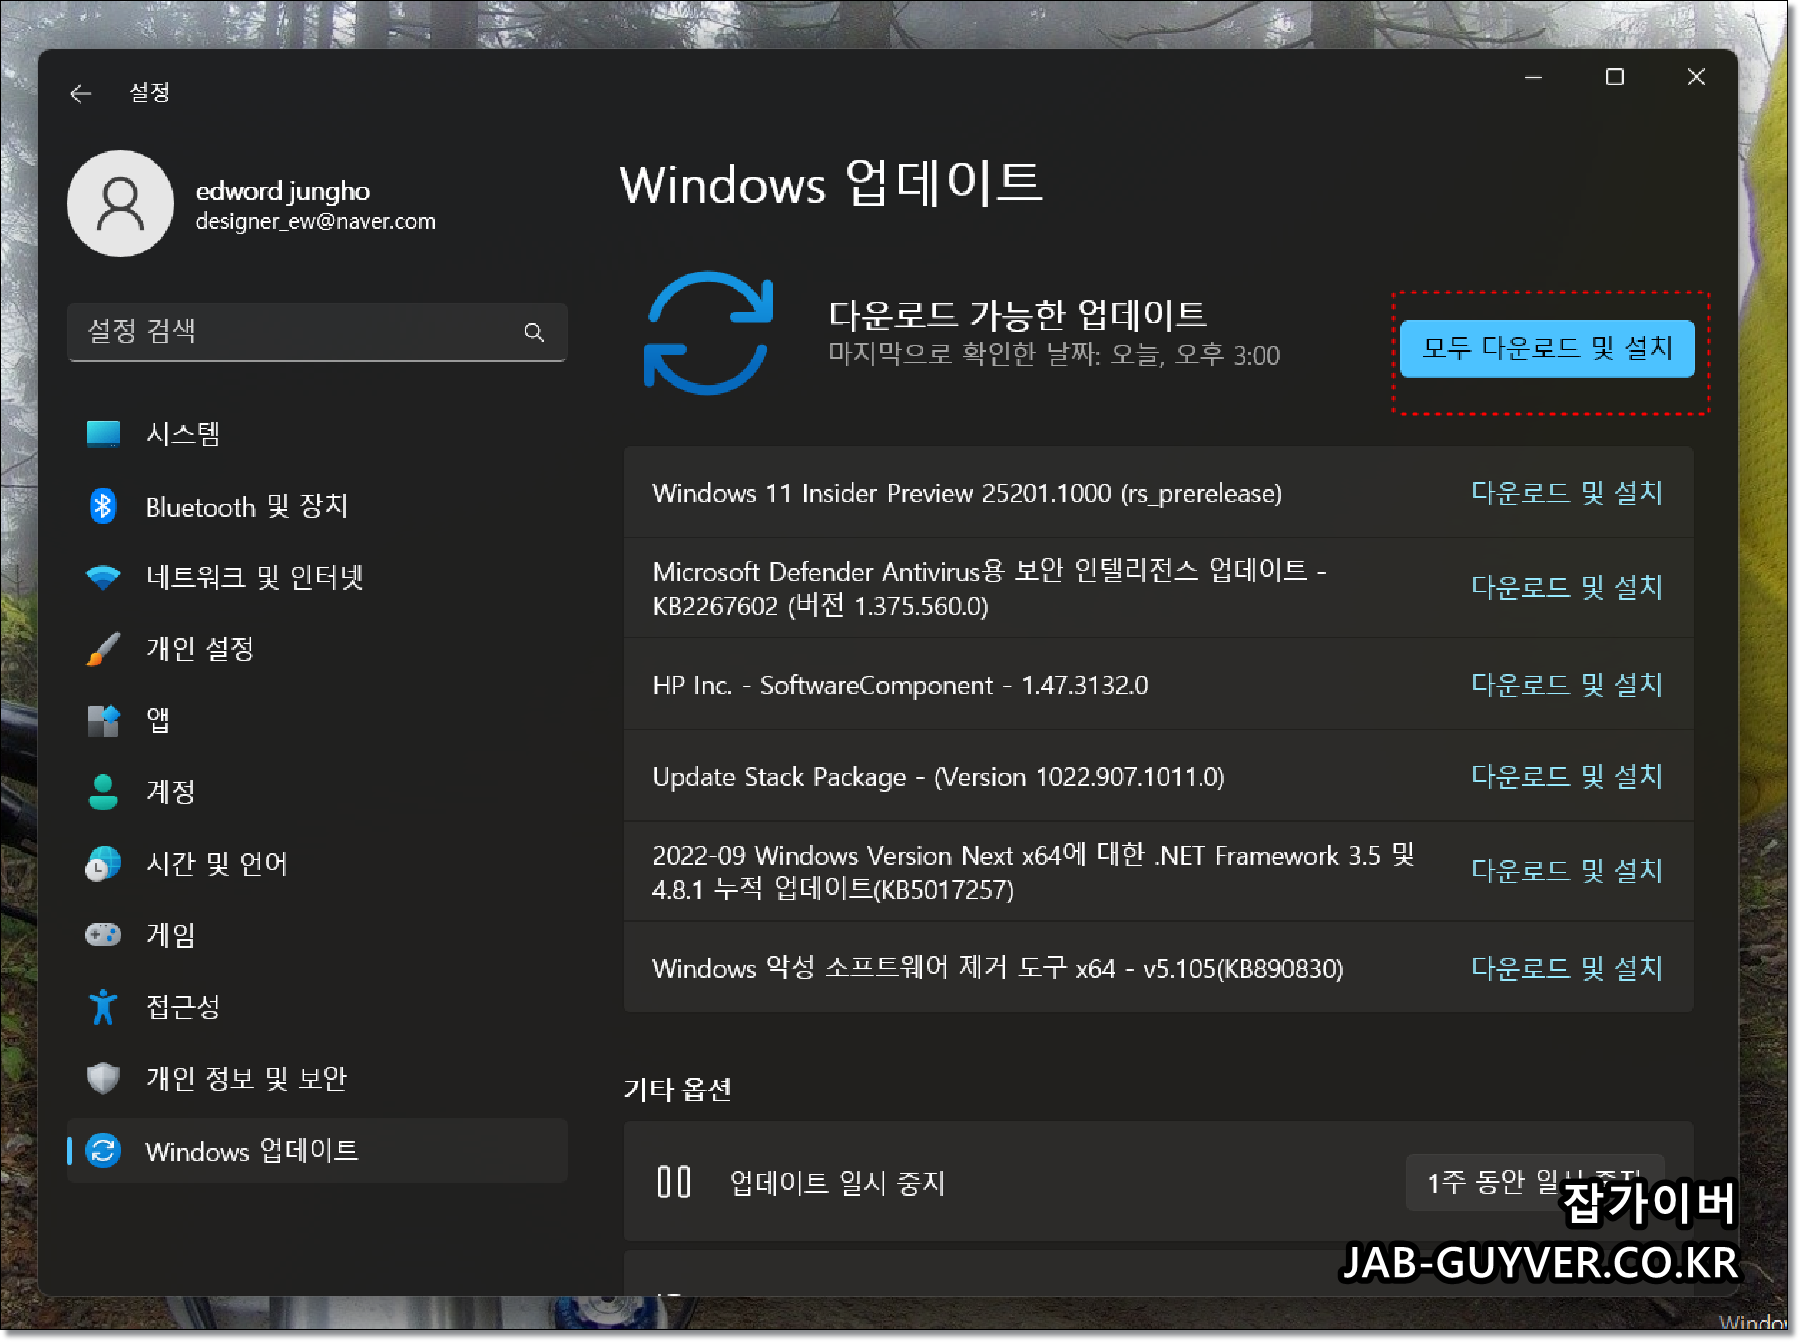
Task: Click the Windows 11 Insider Preview 25201.1000 text
Action: 967,493
